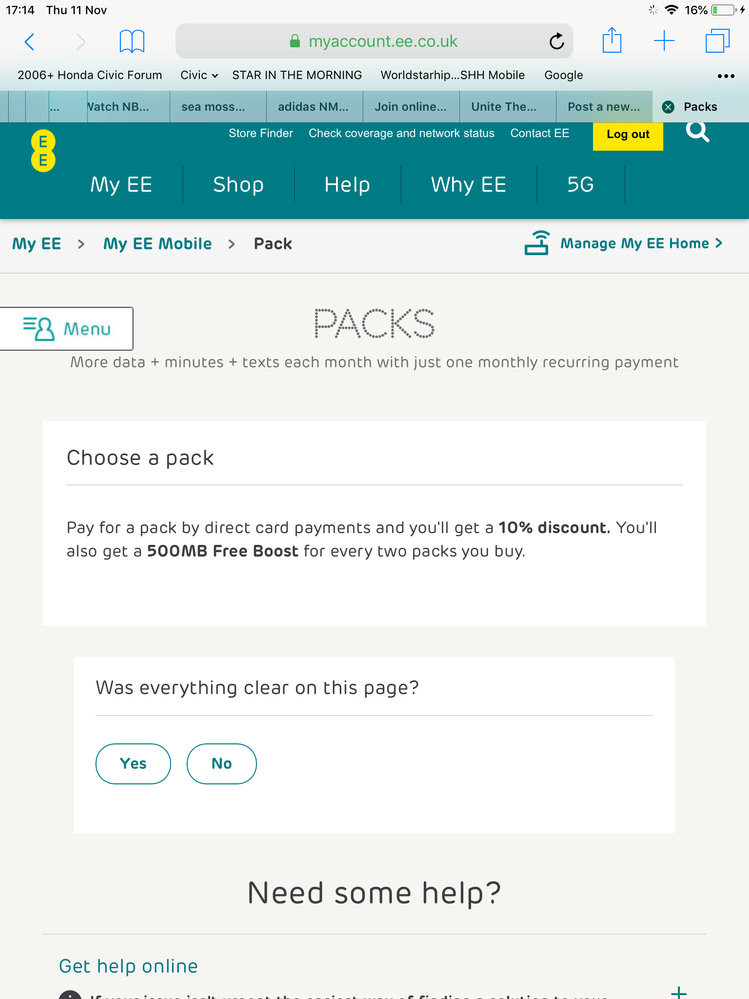The width and height of the screenshot is (749, 999).
Task: Click the yellow EE logo
Action: tap(43, 151)
